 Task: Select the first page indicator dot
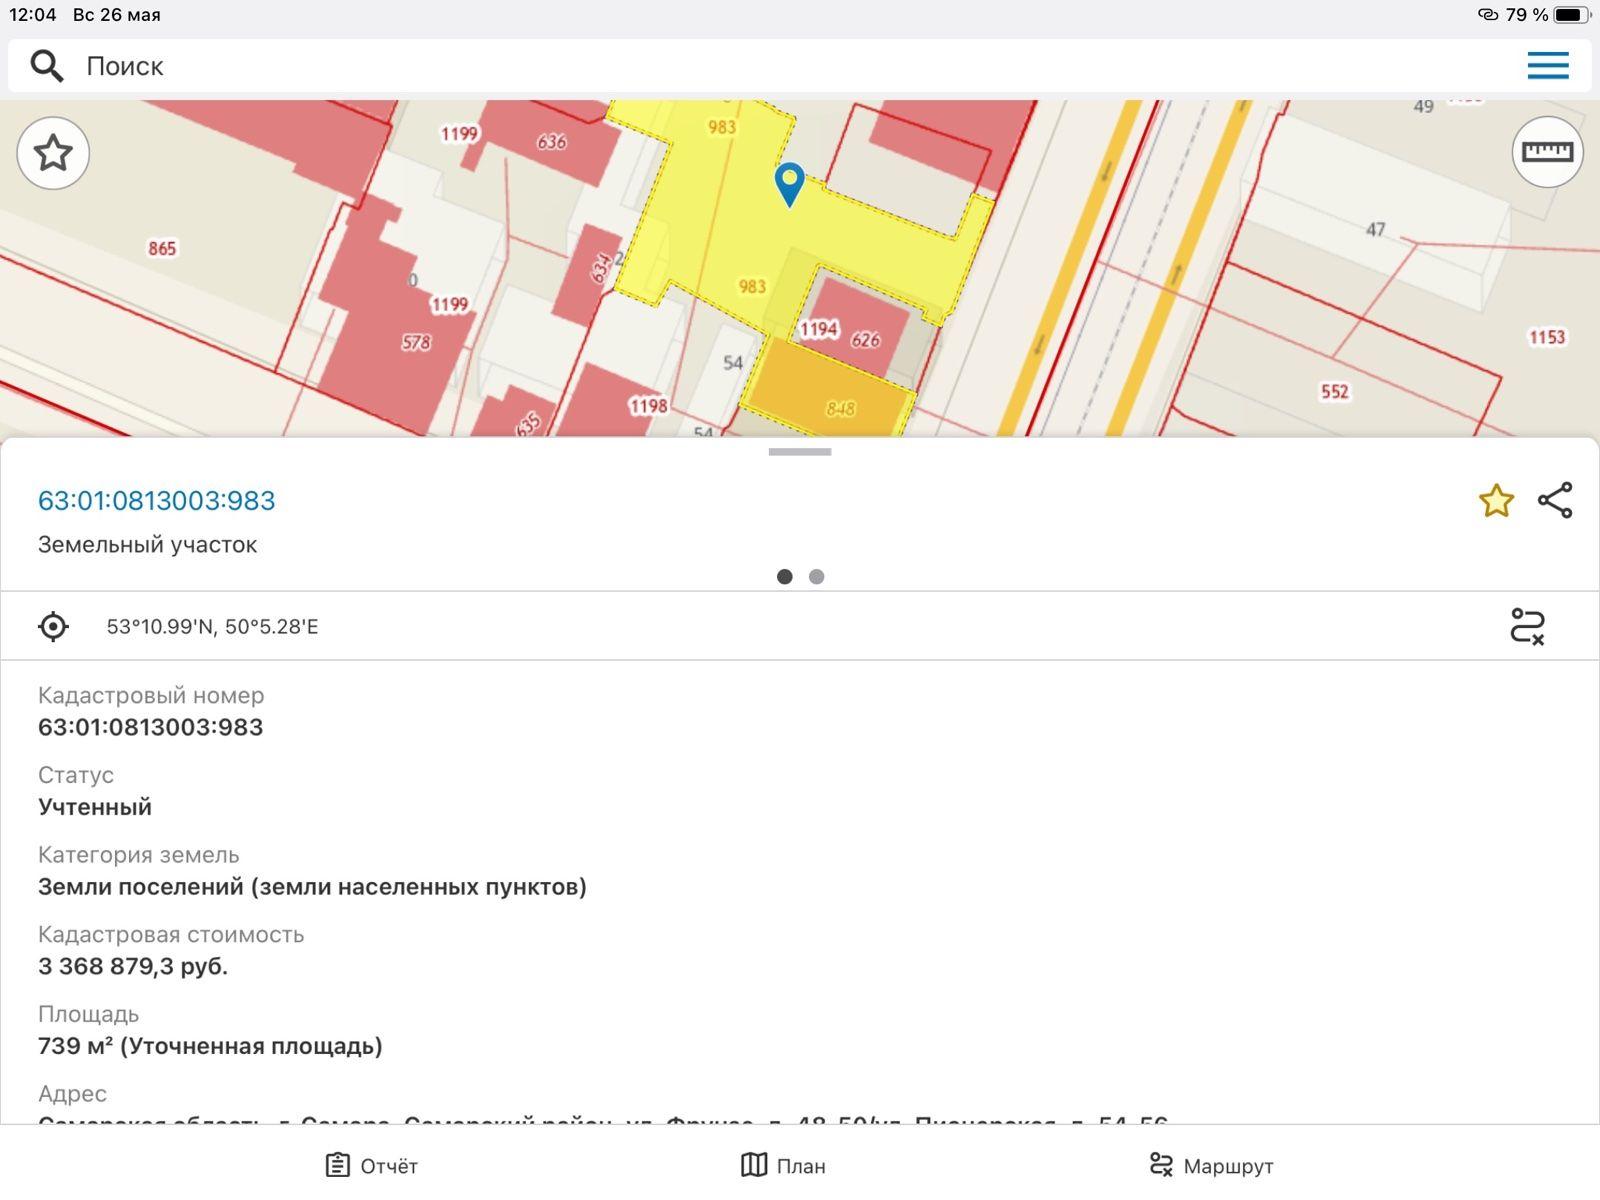[x=784, y=577]
